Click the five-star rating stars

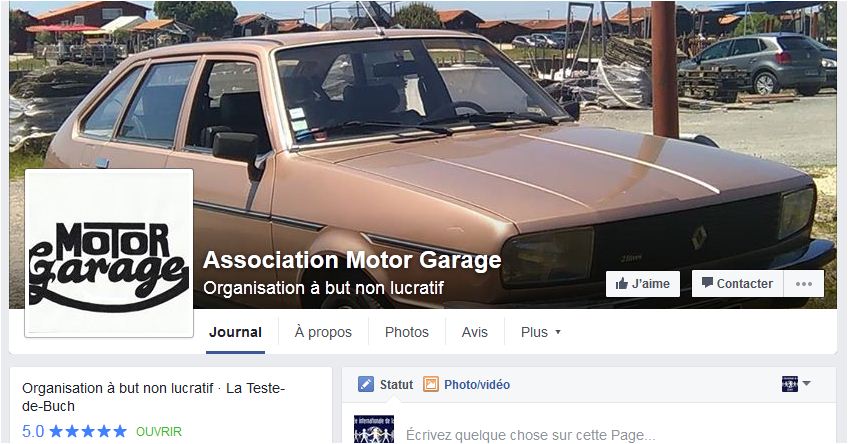[88, 432]
